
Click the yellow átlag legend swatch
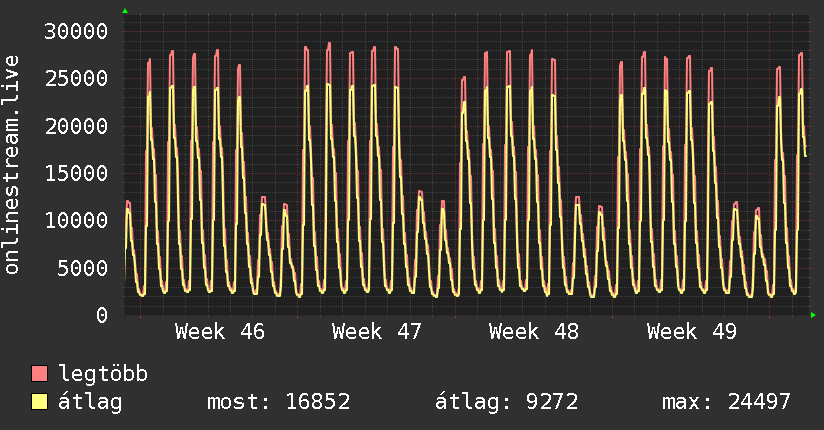(x=39, y=402)
